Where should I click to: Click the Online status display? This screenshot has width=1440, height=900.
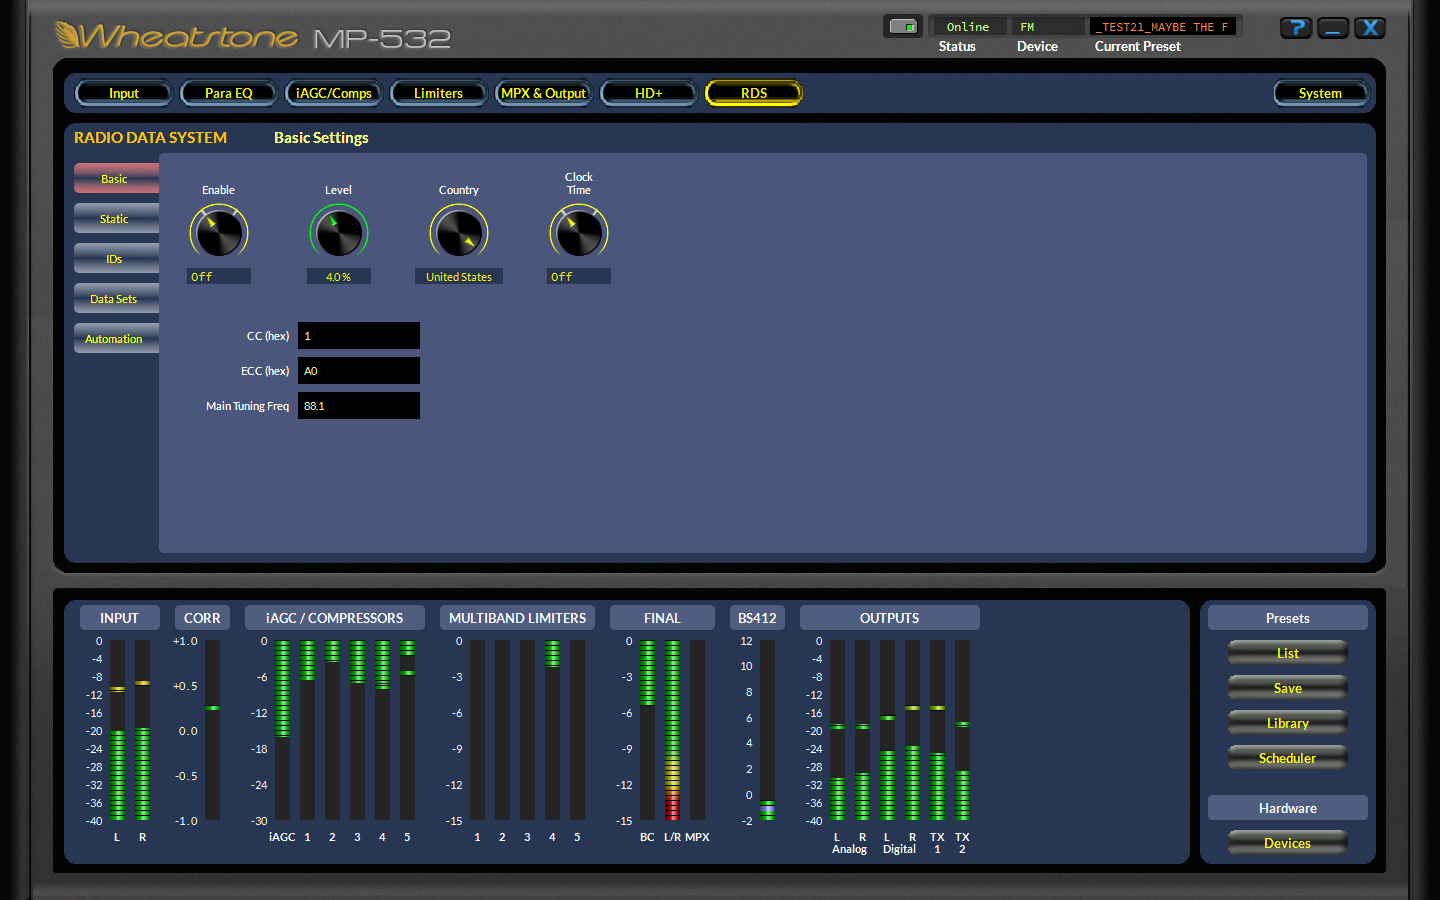pos(968,27)
